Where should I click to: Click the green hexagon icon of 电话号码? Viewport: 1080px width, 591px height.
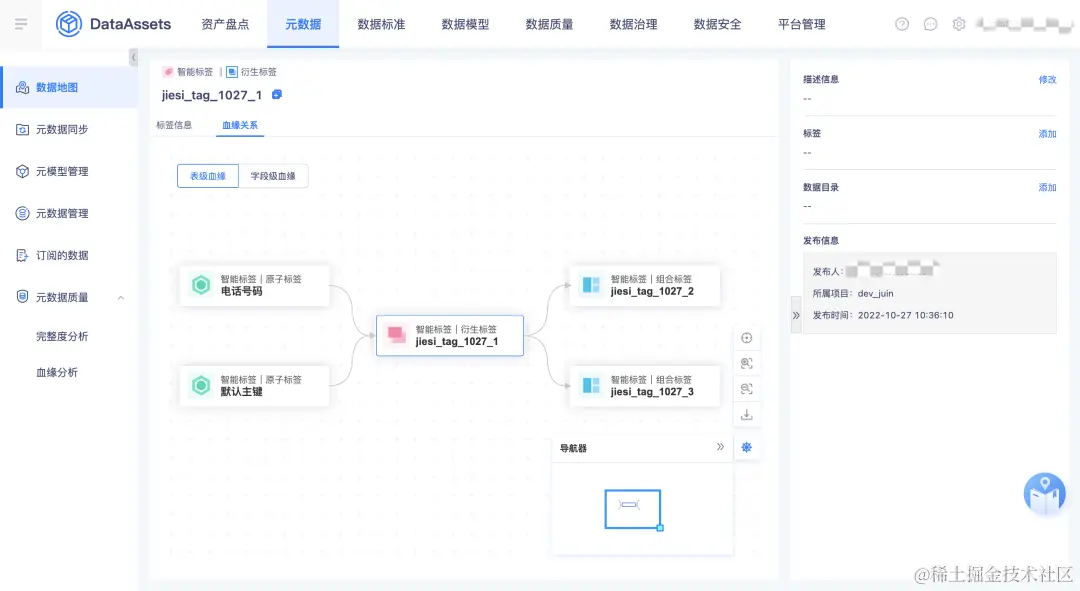coord(201,284)
